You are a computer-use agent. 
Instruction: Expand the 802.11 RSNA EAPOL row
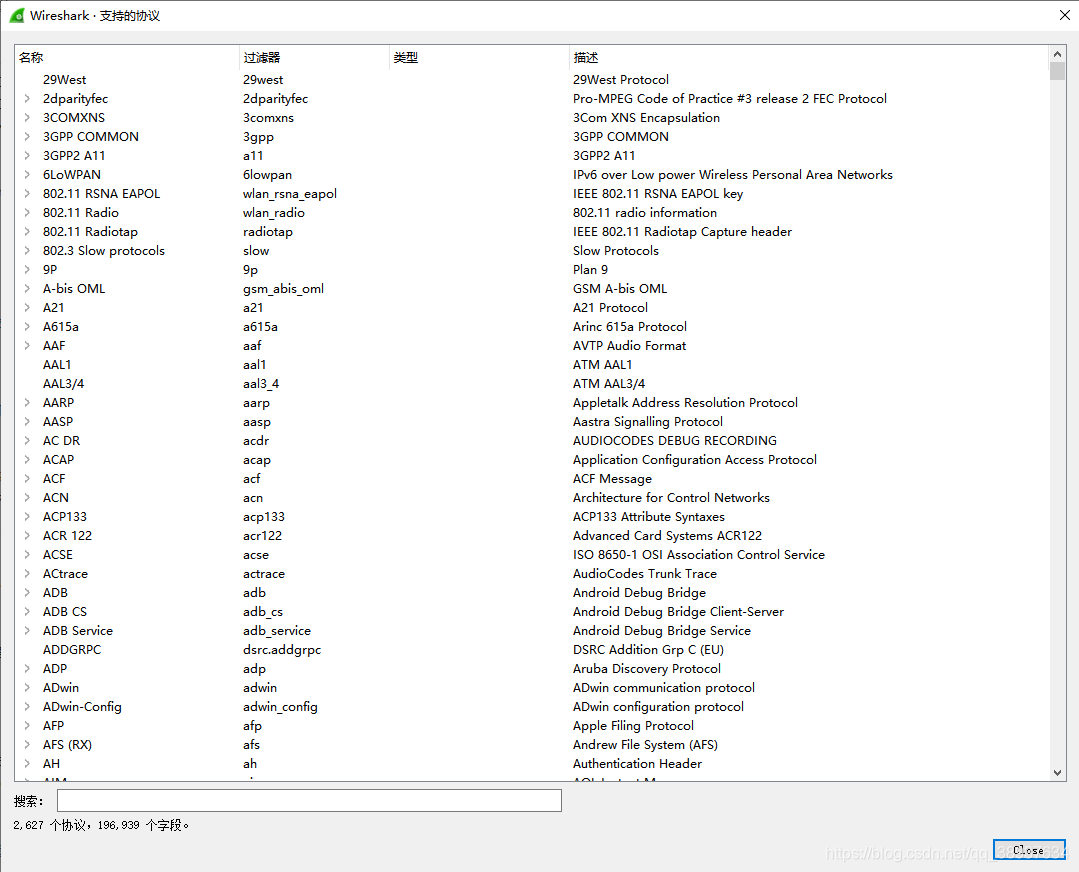coord(28,193)
